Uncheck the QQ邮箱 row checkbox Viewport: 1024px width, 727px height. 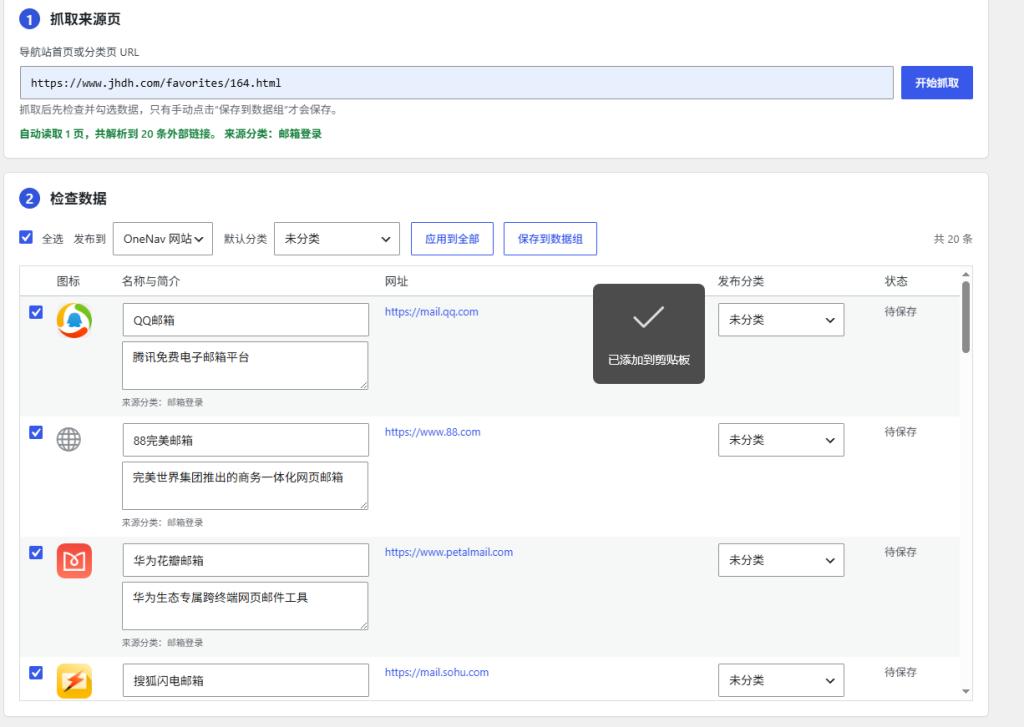[x=36, y=312]
